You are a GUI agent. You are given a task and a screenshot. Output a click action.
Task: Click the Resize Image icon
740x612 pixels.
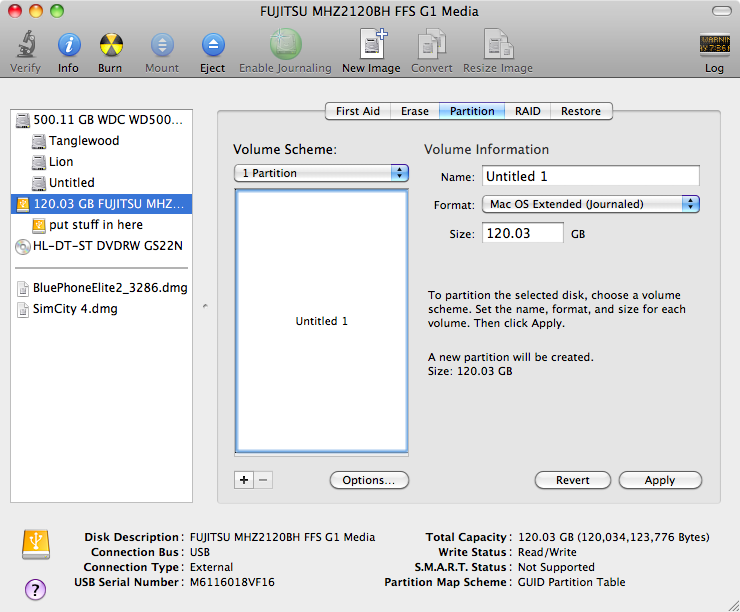point(498,44)
